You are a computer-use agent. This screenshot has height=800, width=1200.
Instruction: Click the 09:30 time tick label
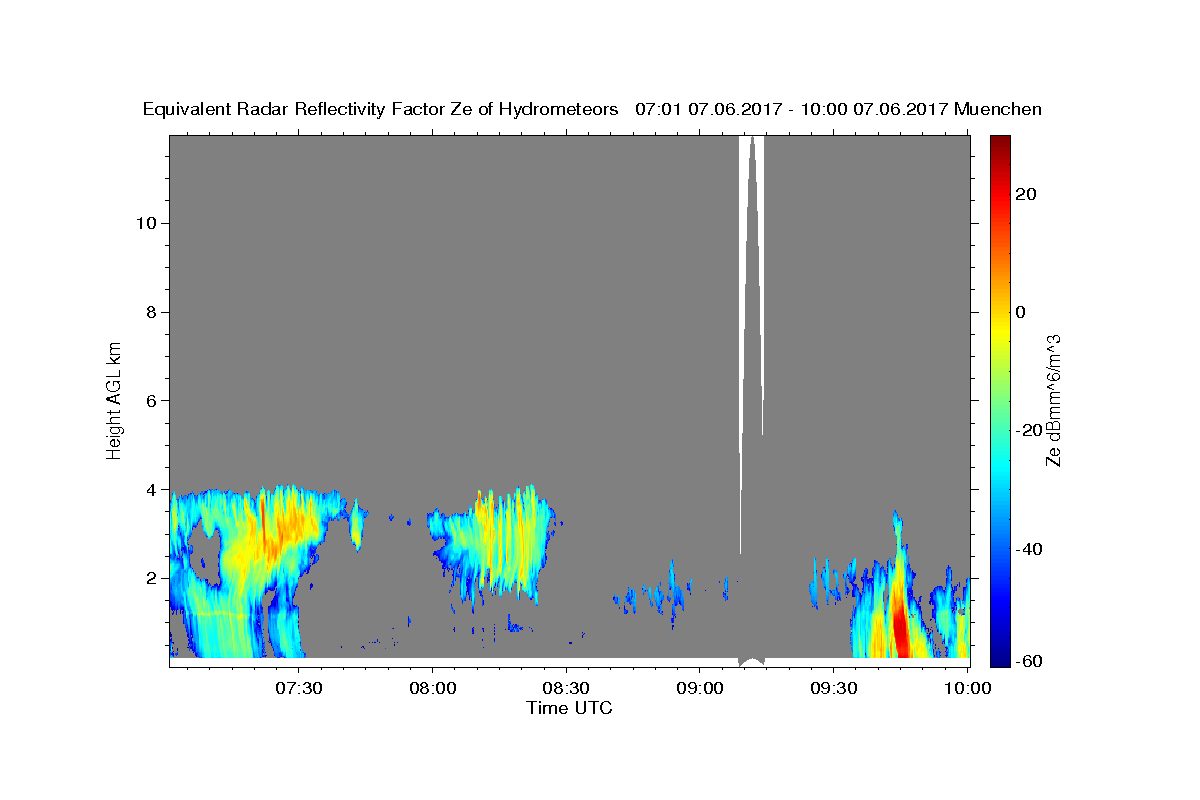[834, 688]
